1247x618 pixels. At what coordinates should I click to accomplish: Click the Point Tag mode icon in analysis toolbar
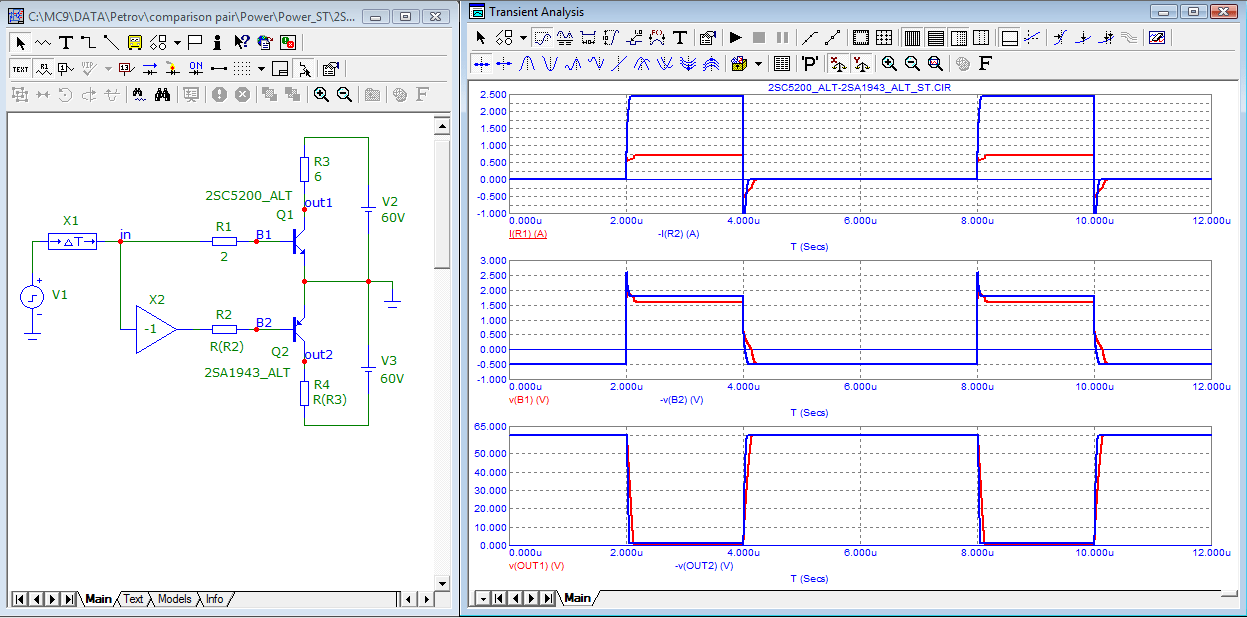(635, 38)
